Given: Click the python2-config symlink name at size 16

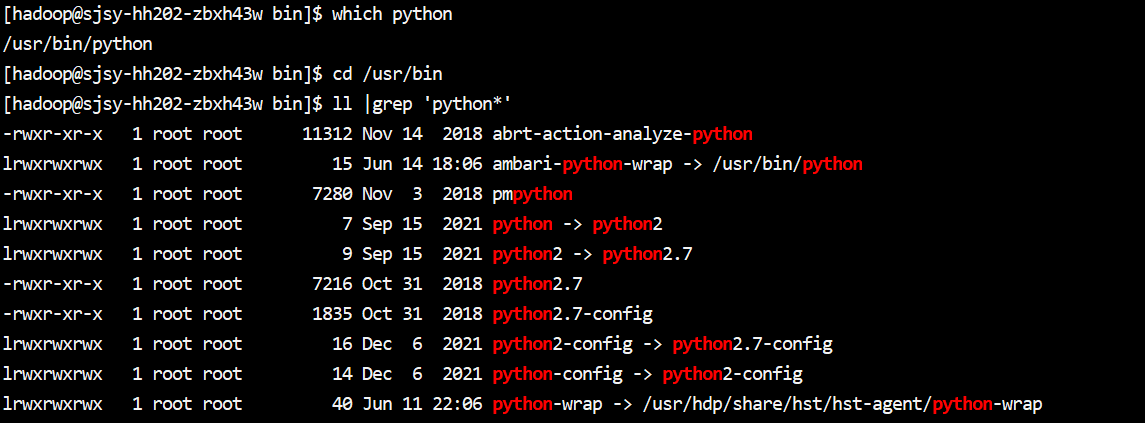Looking at the screenshot, I should tap(562, 344).
